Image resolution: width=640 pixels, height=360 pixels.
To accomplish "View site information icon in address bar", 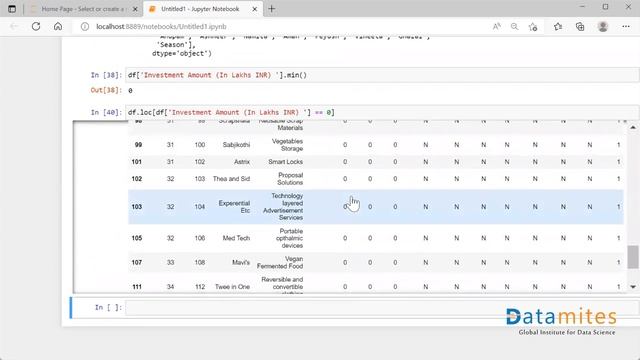I will 84,27.
